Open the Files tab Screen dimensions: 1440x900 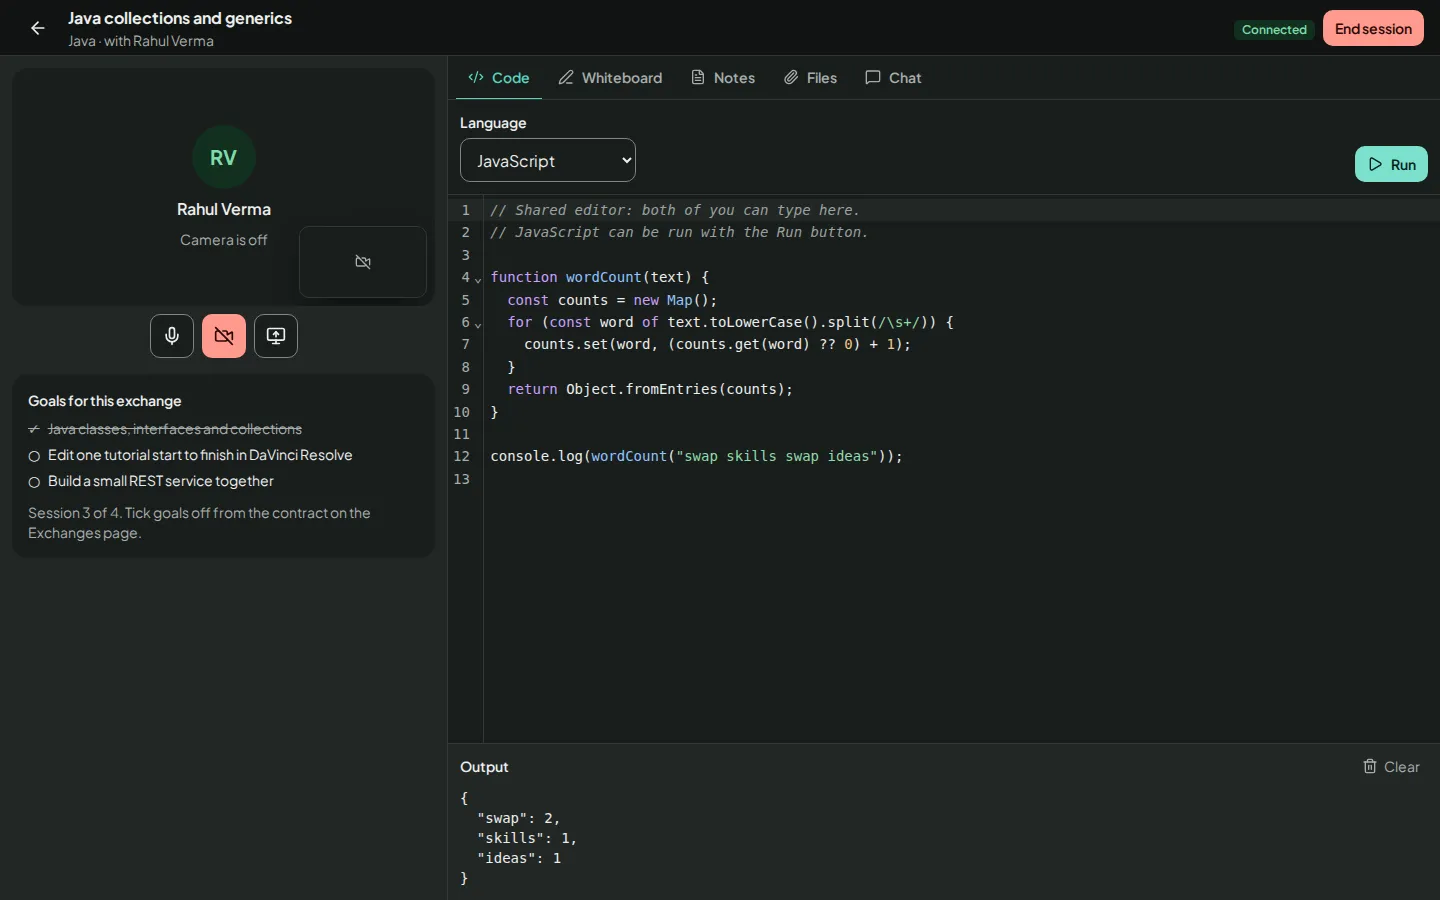(x=811, y=78)
